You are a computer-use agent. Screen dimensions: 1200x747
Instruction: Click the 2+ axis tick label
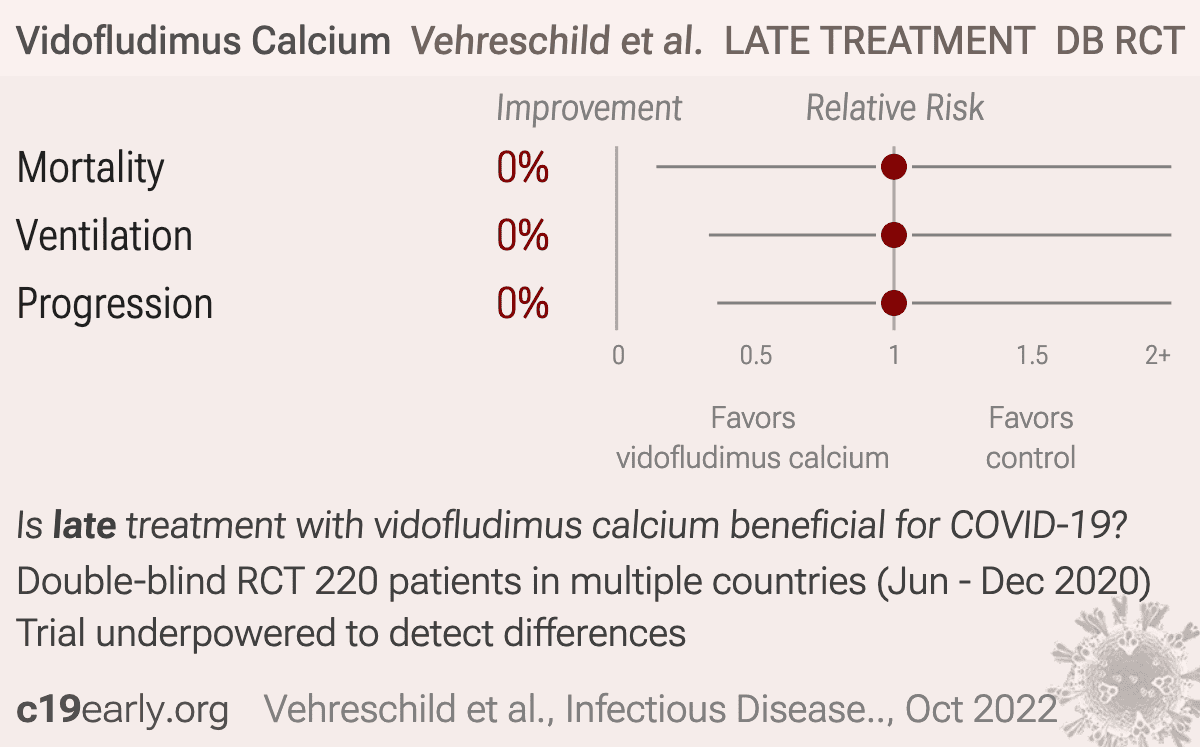1158,355
